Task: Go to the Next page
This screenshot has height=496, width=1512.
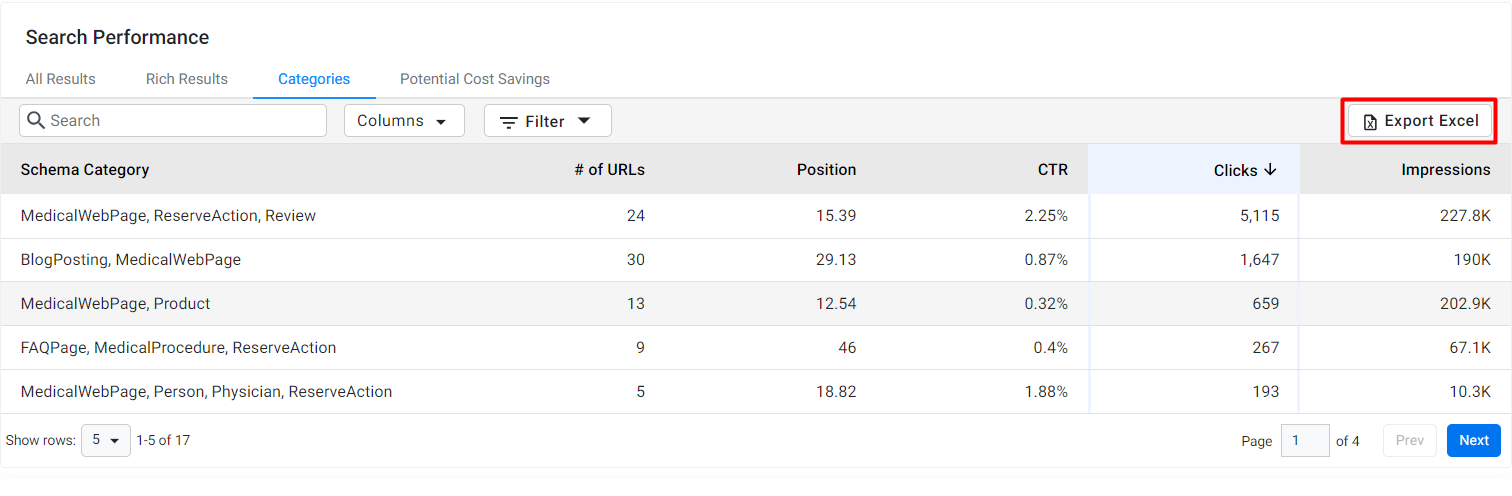Action: 1474,440
